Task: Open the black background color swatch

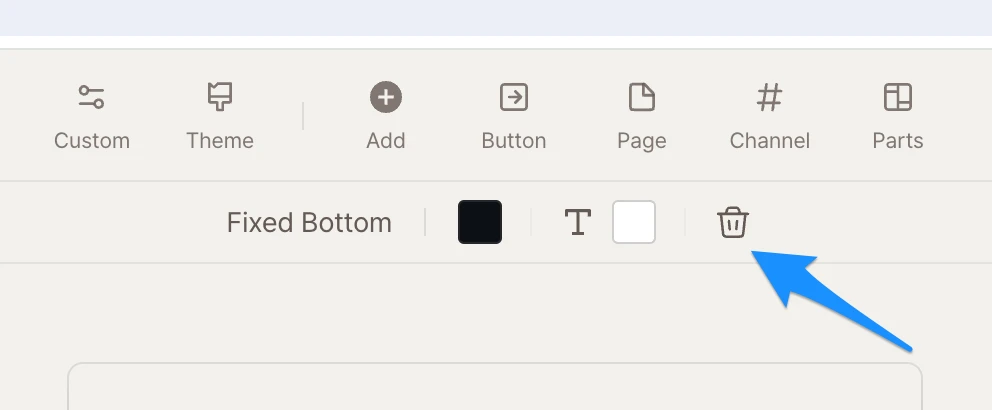Action: (480, 222)
